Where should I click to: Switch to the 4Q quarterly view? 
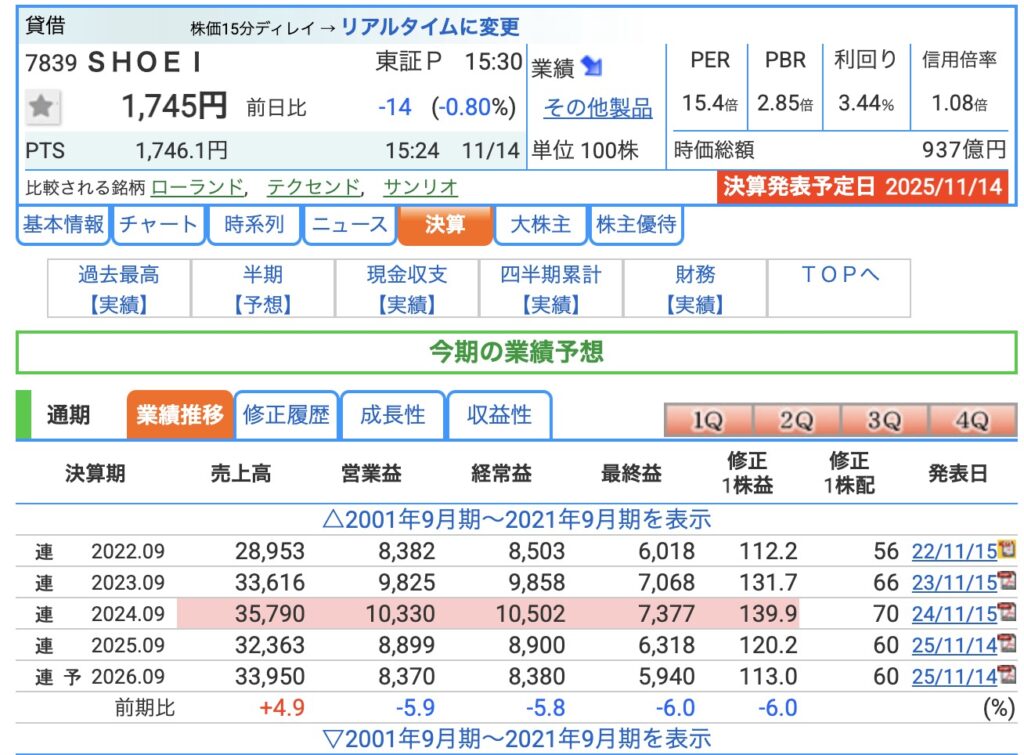coord(971,421)
